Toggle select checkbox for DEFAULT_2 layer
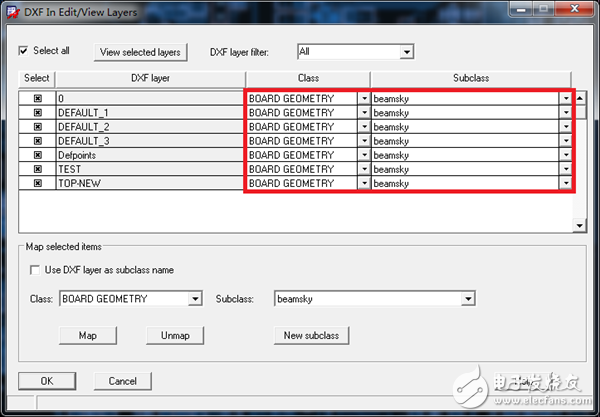 pos(38,127)
